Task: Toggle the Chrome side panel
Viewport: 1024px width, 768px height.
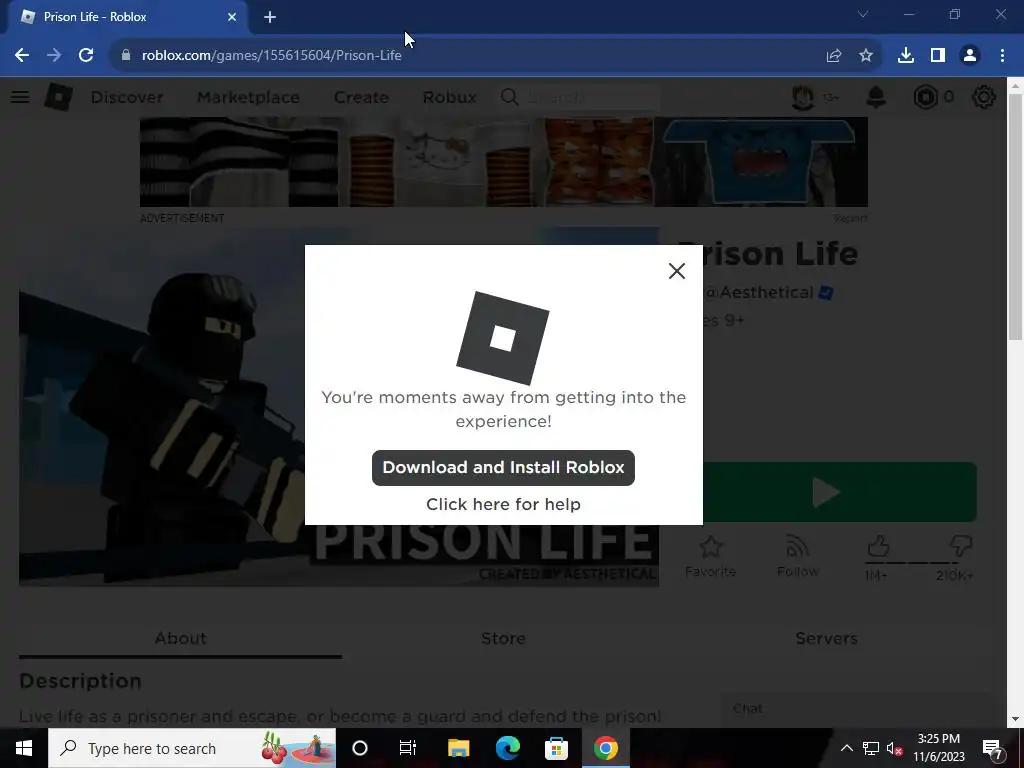Action: pyautogui.click(x=938, y=56)
